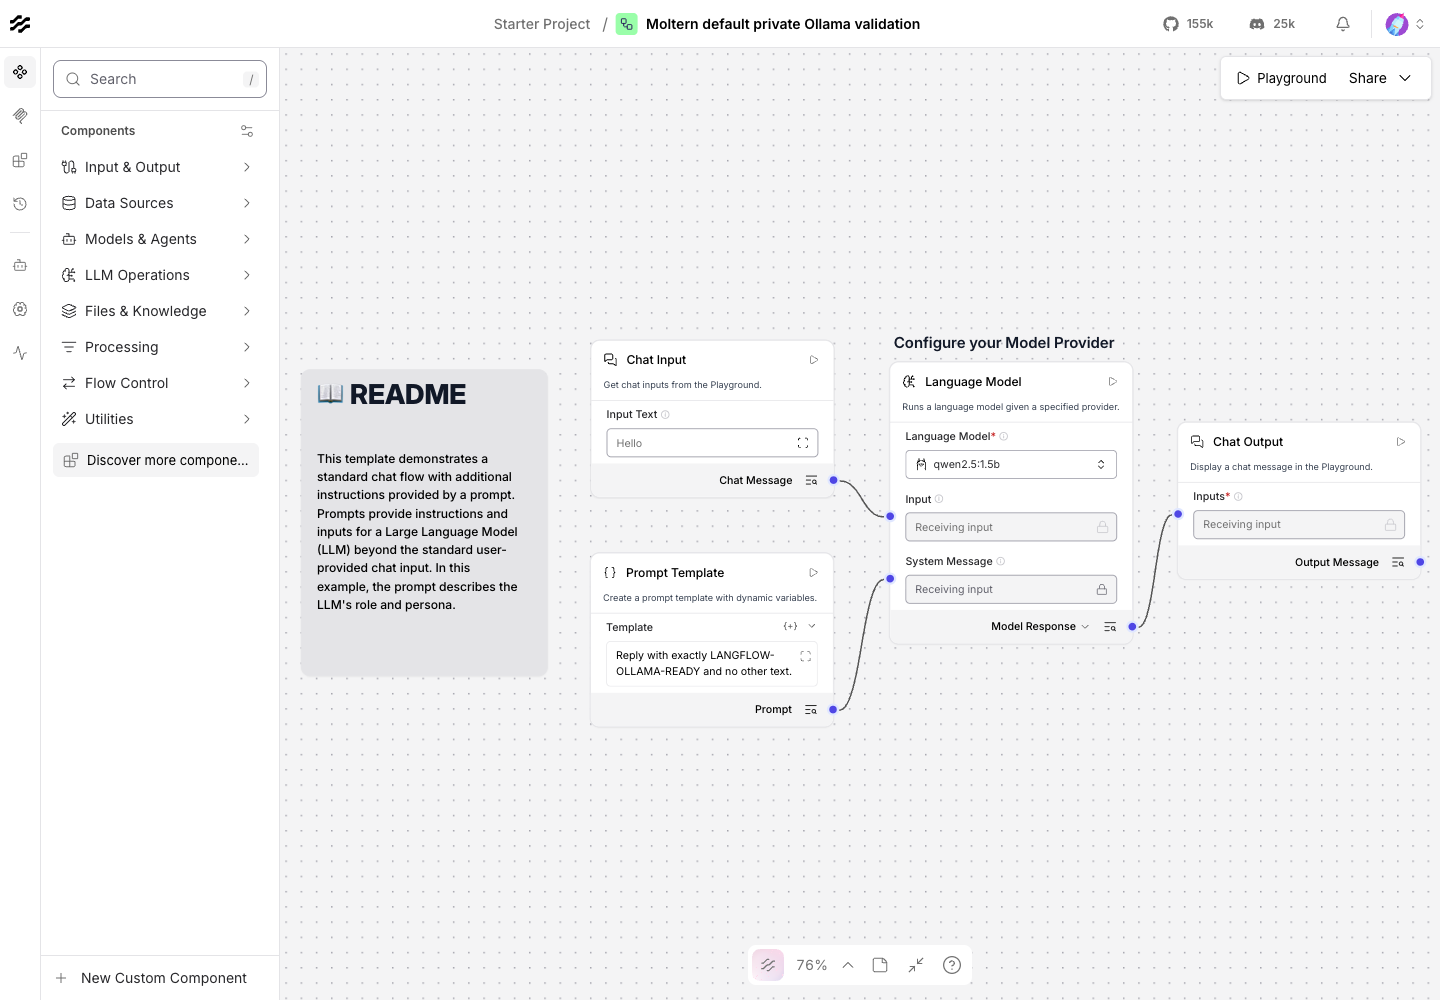Screen dimensions: 1440x1000
Task: Expand the Utilities category
Action: coord(156,419)
